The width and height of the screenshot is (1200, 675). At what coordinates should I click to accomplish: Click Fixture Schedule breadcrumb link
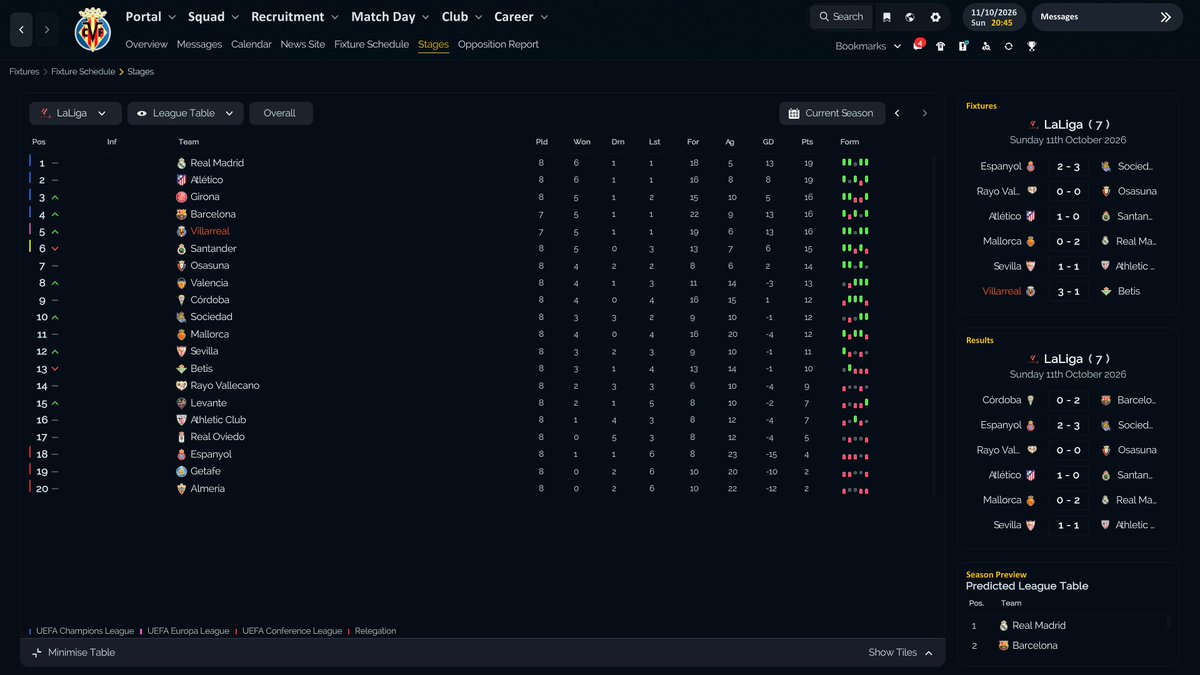tap(84, 72)
